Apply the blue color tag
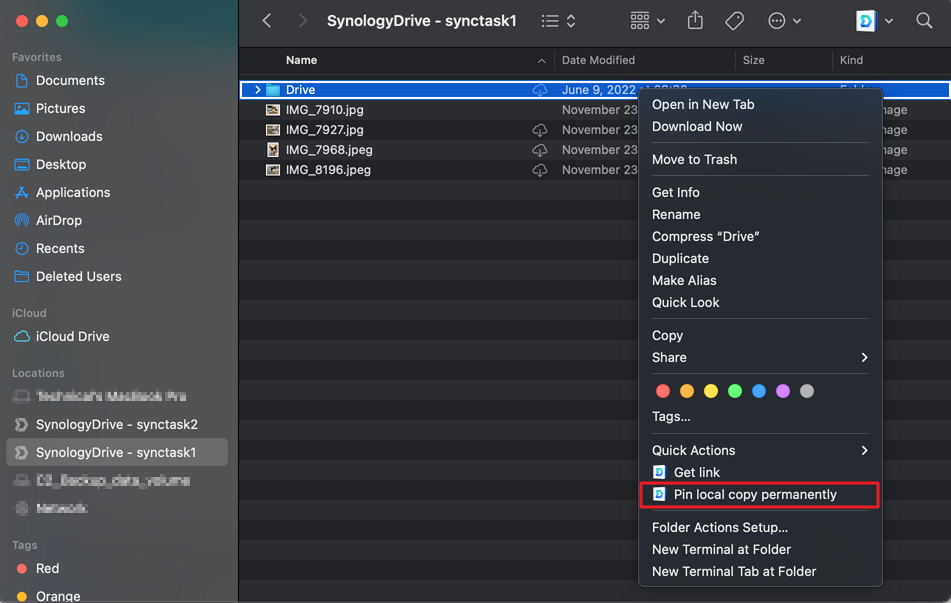The width and height of the screenshot is (951, 603). [759, 391]
